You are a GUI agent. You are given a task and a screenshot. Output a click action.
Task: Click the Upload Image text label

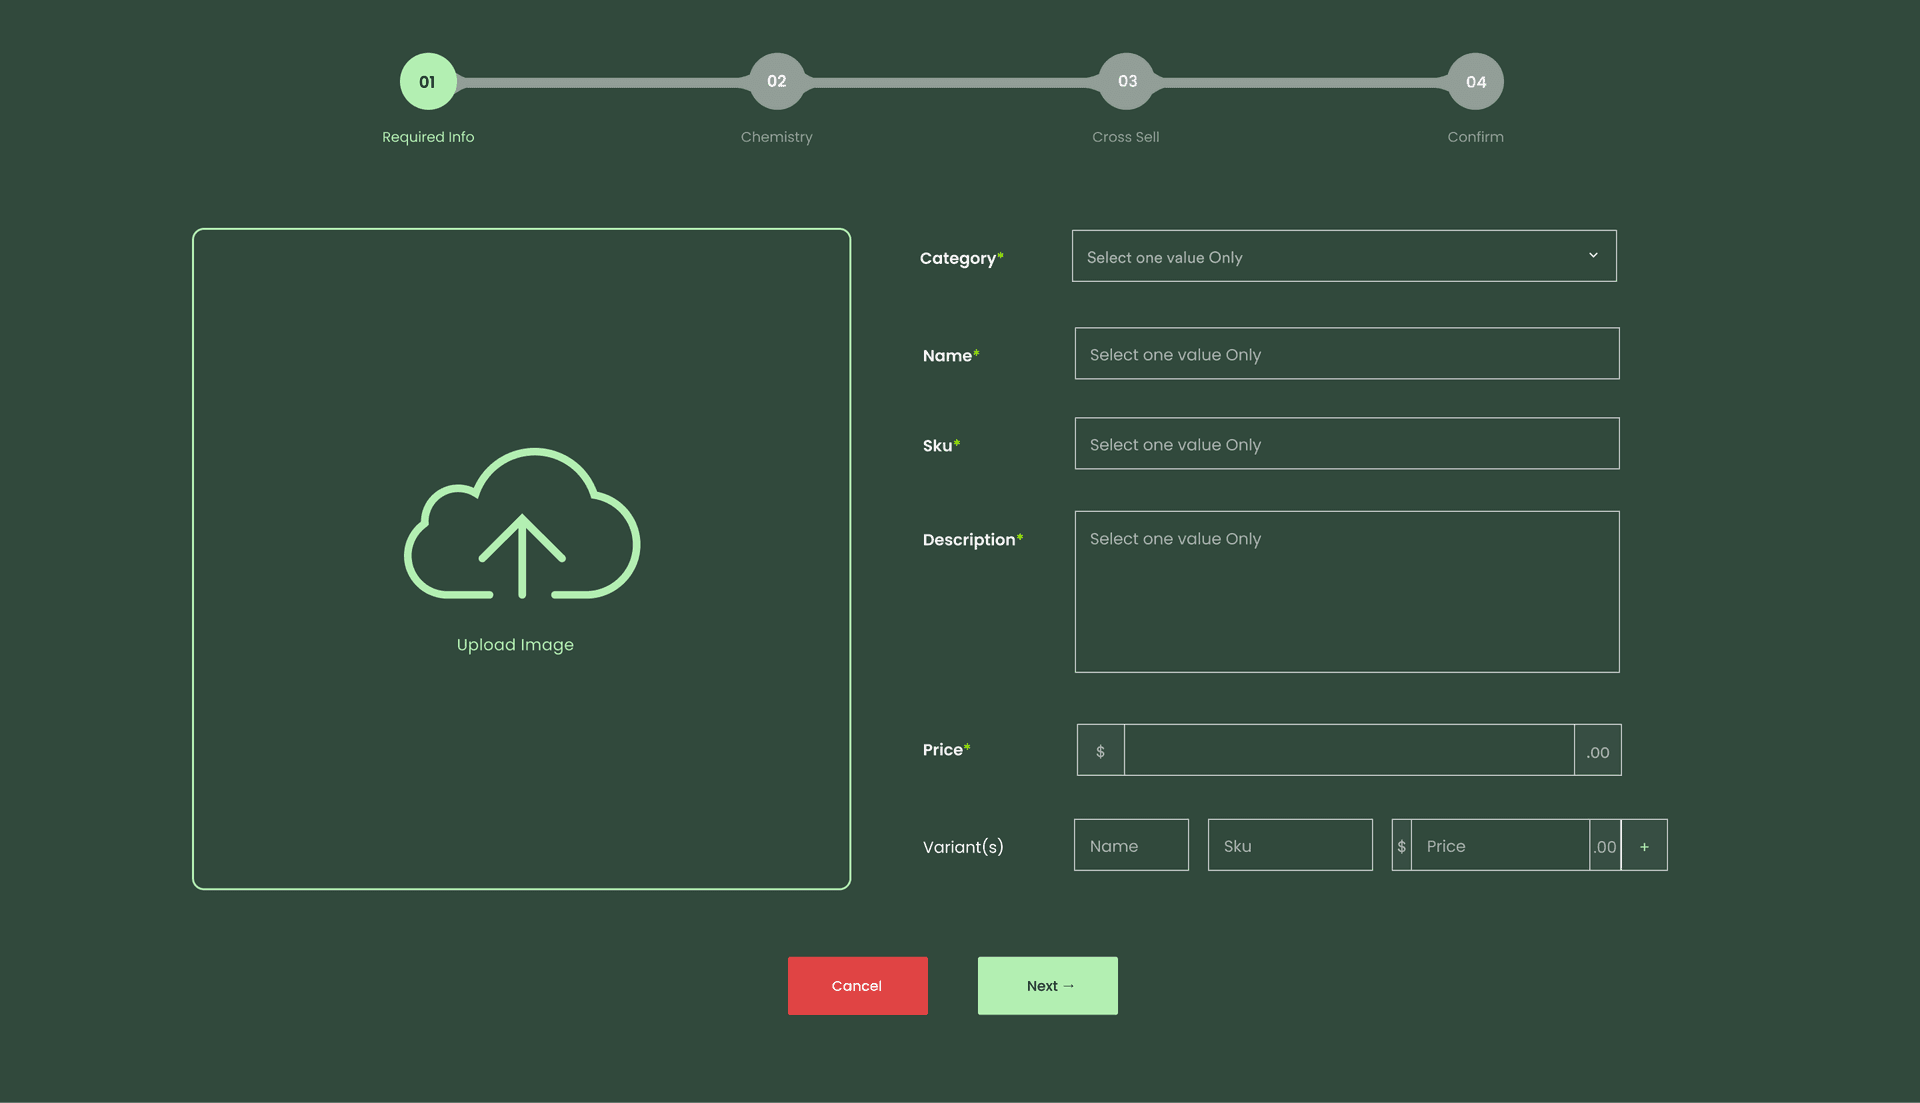point(515,645)
